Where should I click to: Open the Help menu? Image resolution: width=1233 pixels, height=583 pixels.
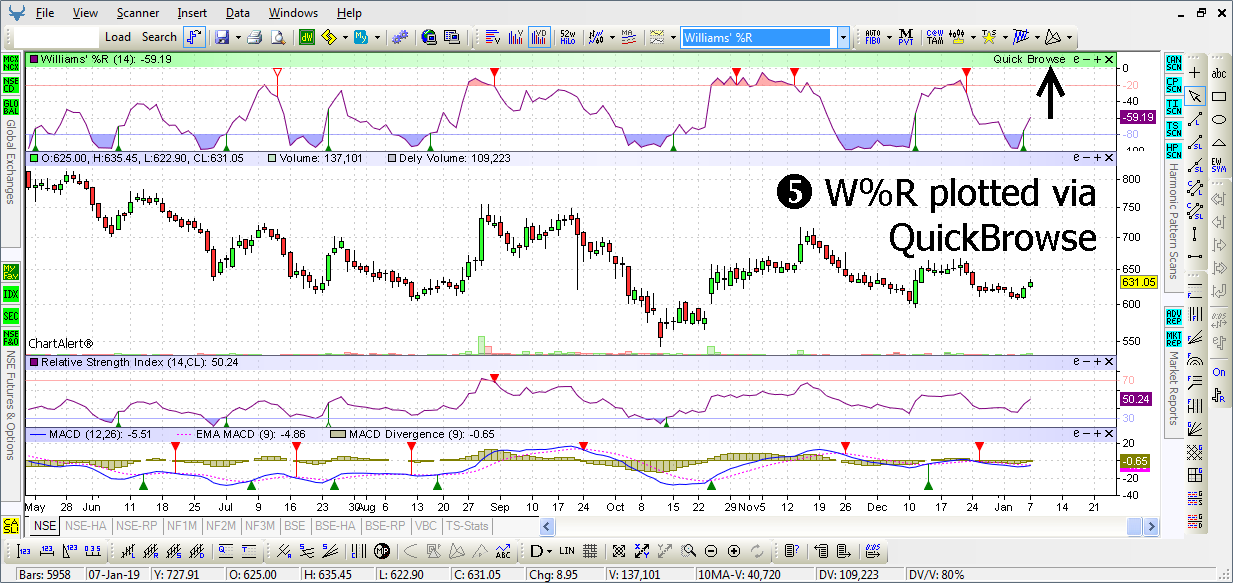(x=349, y=13)
